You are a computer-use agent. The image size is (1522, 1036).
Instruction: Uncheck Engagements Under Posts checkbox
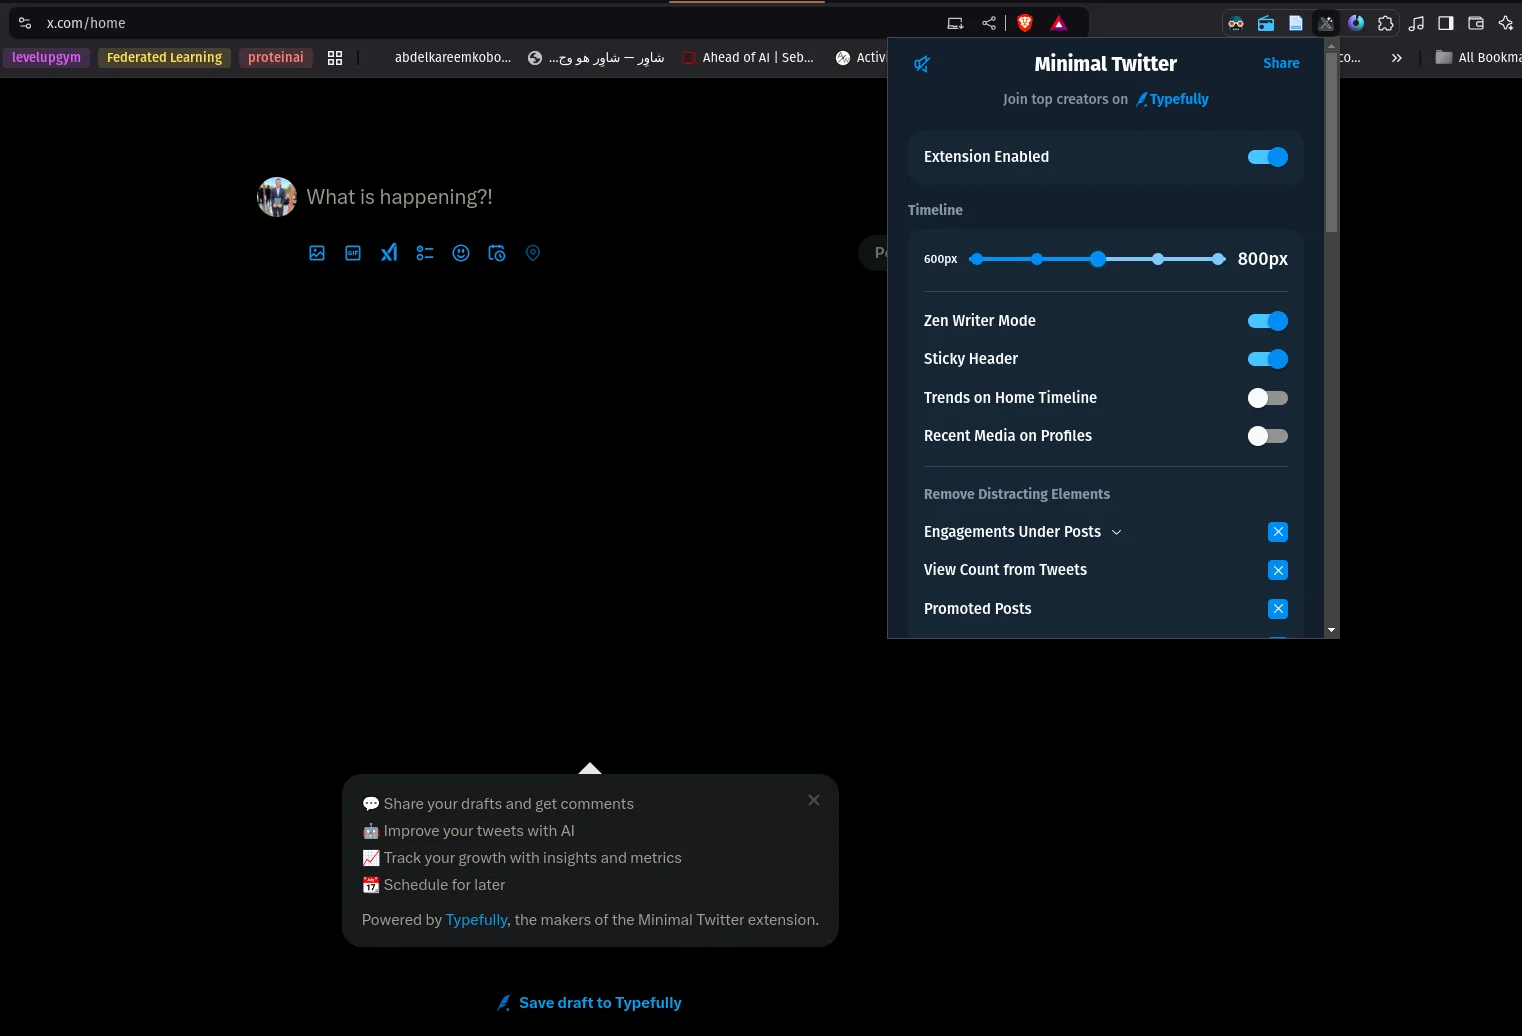tap(1278, 532)
